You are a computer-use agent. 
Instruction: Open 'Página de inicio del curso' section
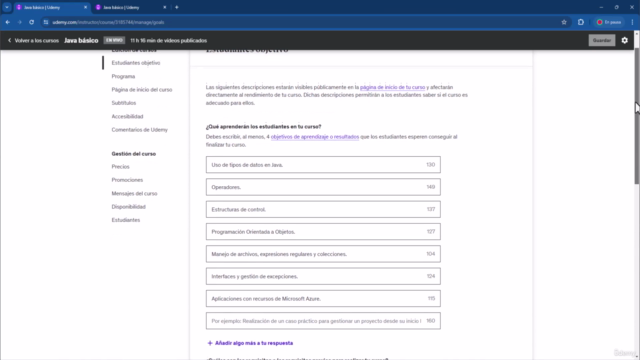[x=142, y=89]
